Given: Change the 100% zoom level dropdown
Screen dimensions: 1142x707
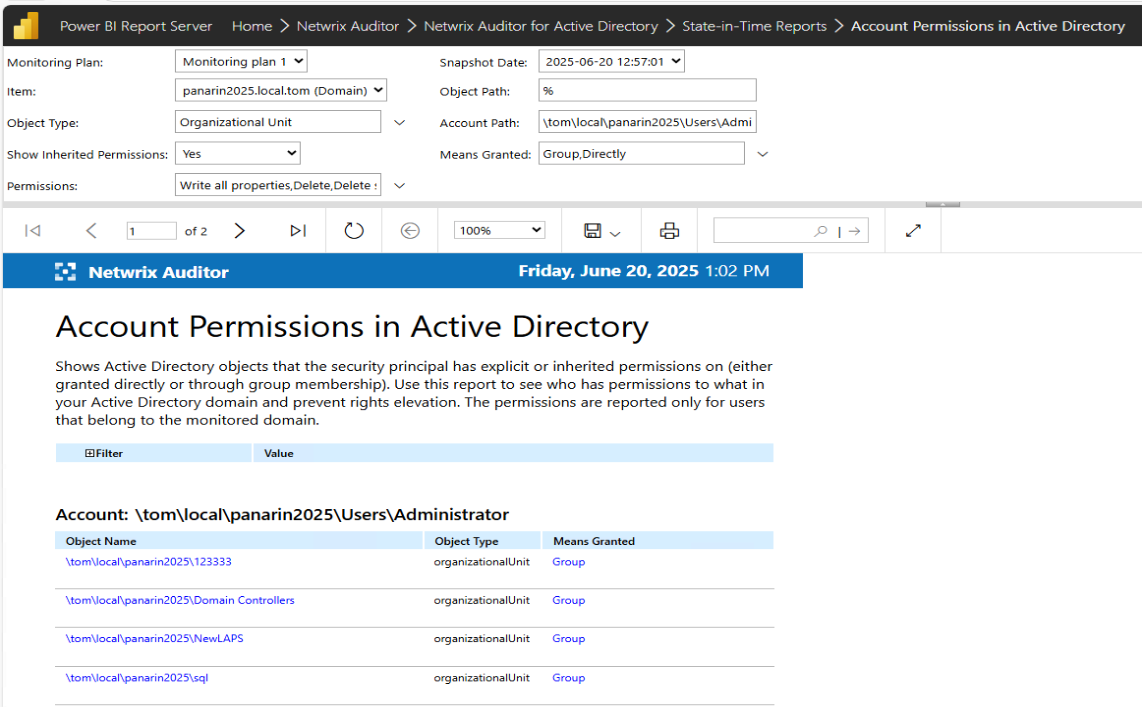Looking at the screenshot, I should click(499, 231).
